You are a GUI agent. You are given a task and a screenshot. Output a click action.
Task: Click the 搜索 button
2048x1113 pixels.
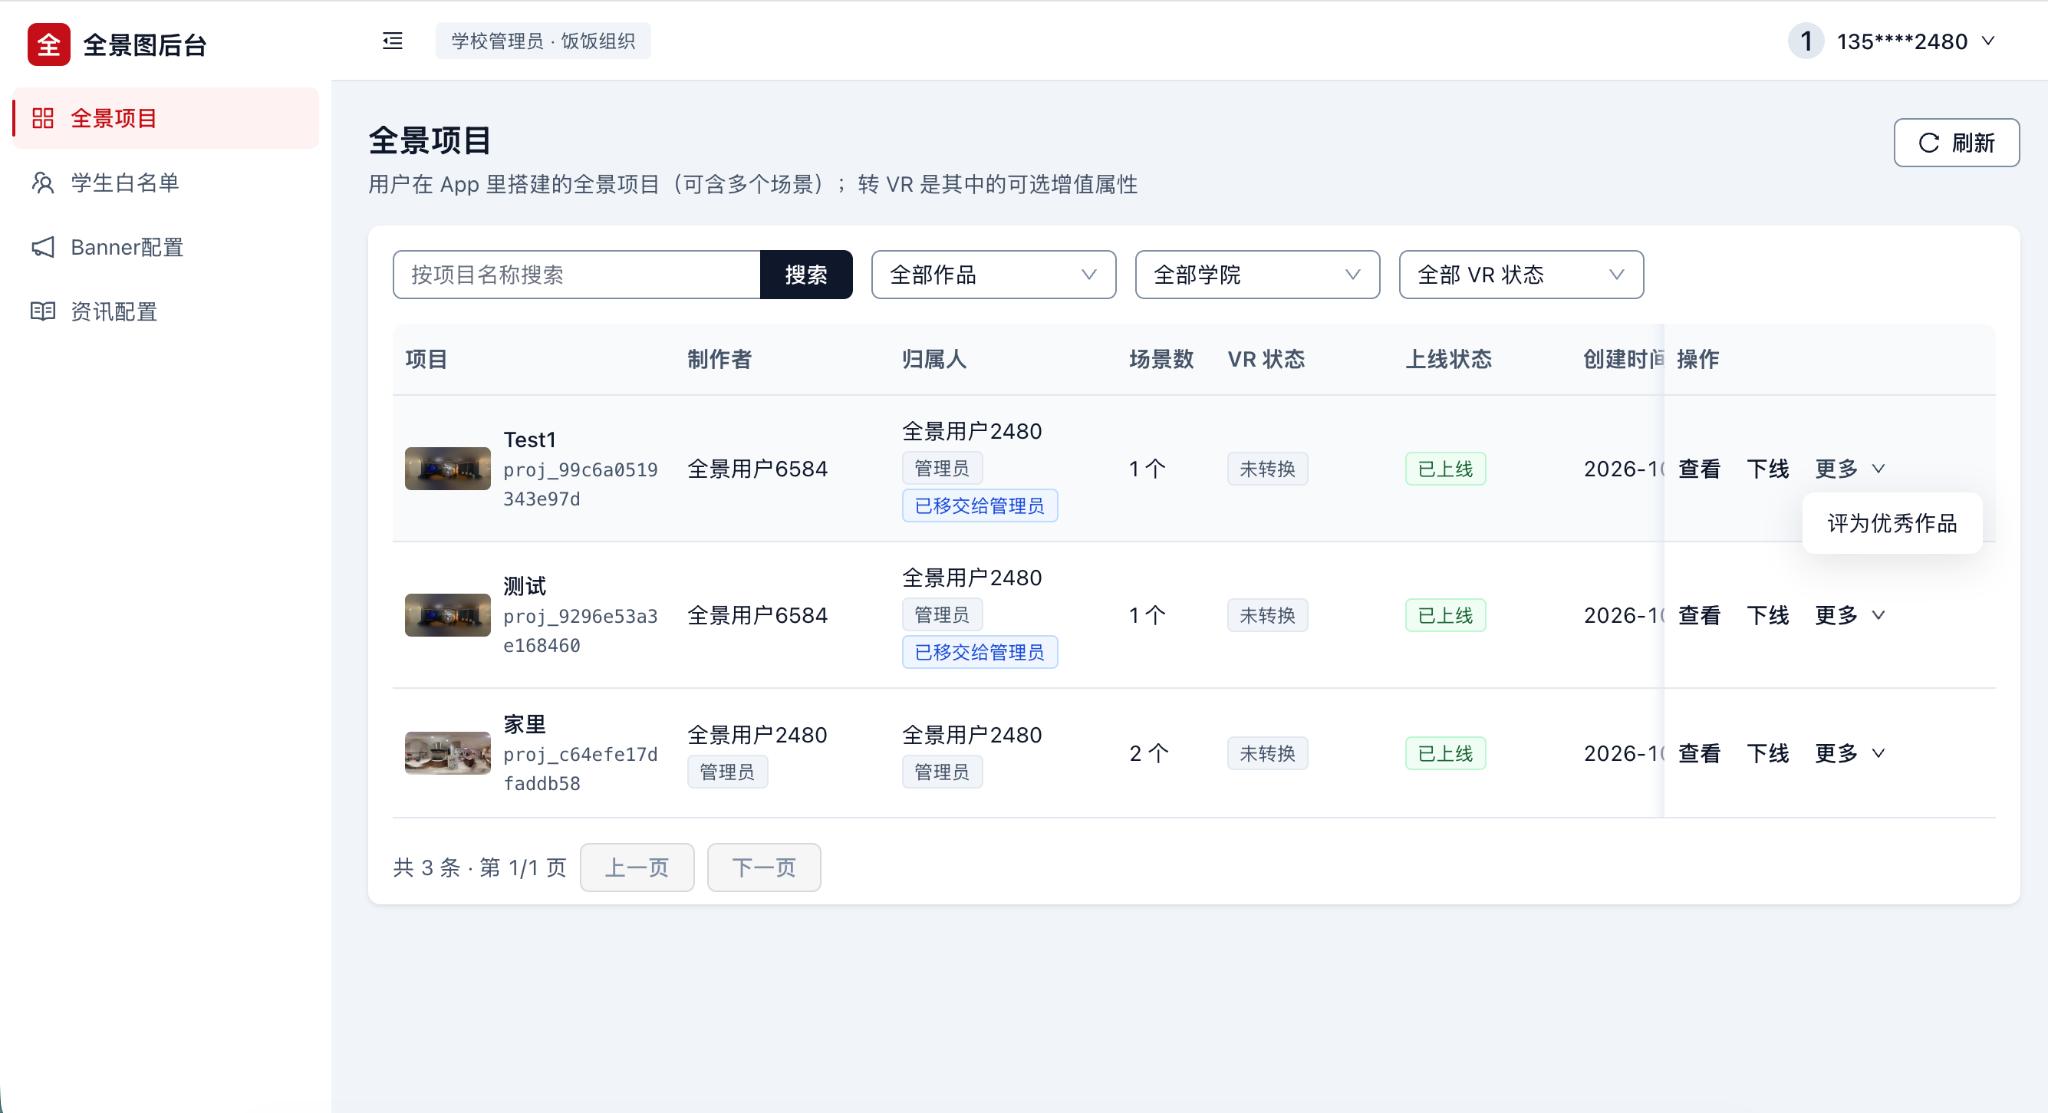(806, 275)
